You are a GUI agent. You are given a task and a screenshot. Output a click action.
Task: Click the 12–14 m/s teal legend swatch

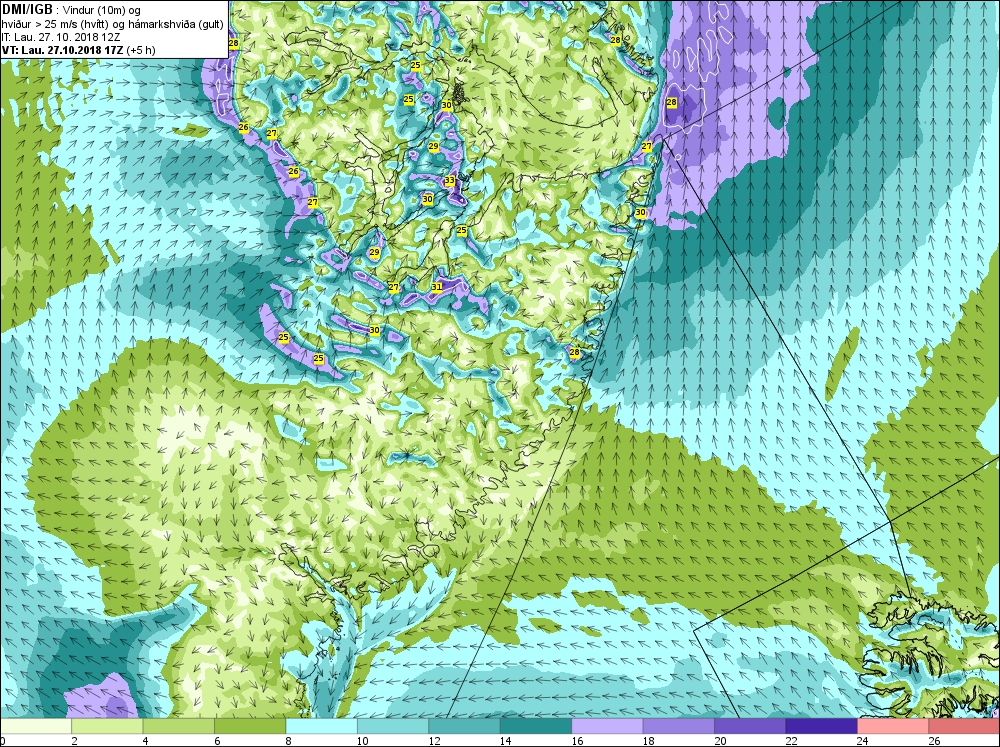[464, 727]
